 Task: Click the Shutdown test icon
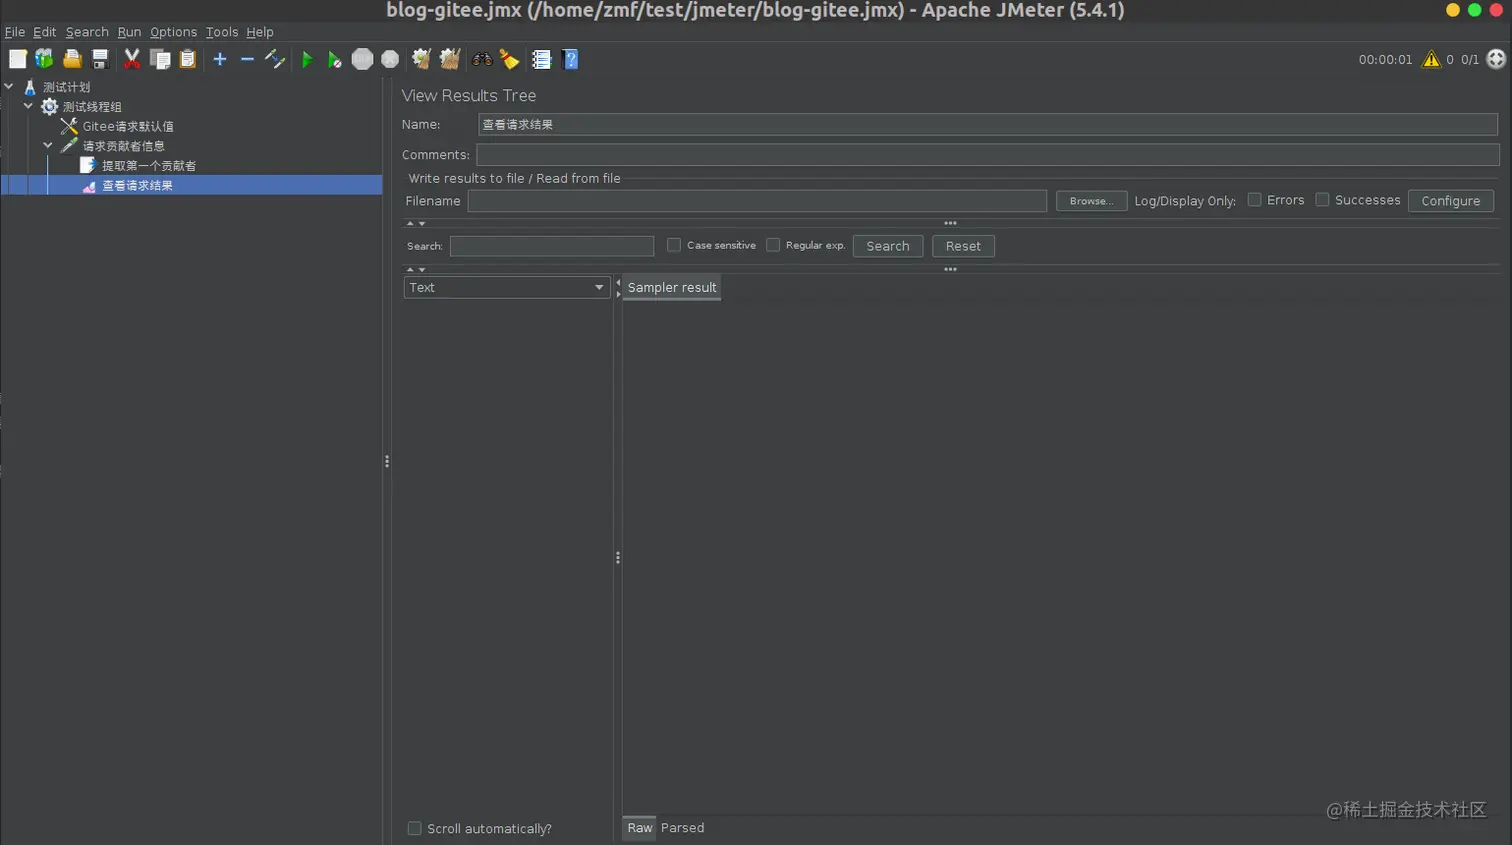(x=390, y=59)
